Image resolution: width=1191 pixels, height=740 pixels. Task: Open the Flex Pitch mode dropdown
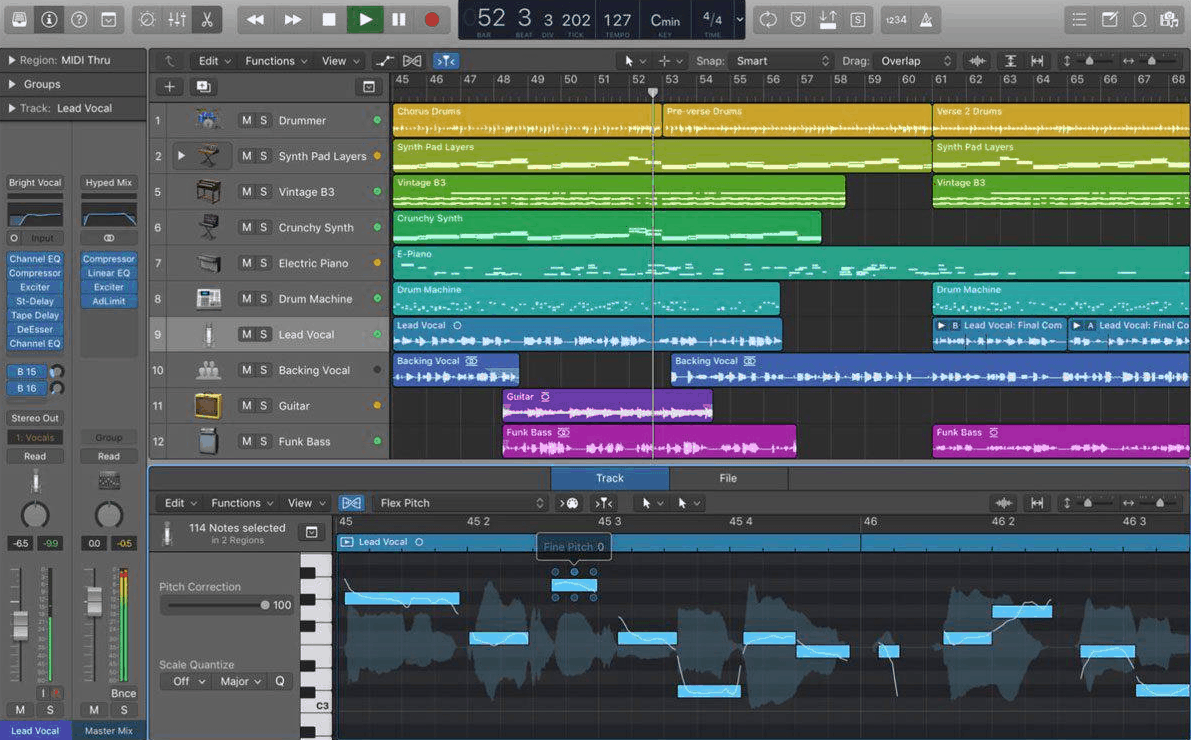point(460,503)
